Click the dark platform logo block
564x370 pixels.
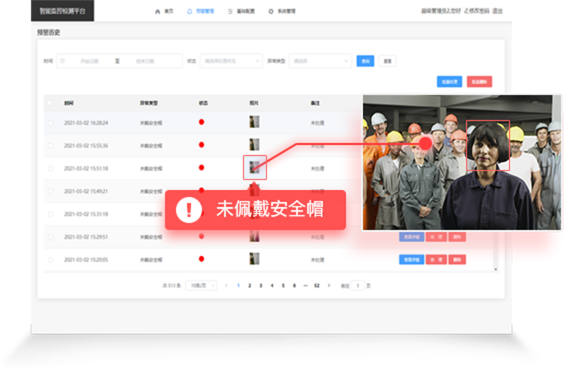coord(63,11)
